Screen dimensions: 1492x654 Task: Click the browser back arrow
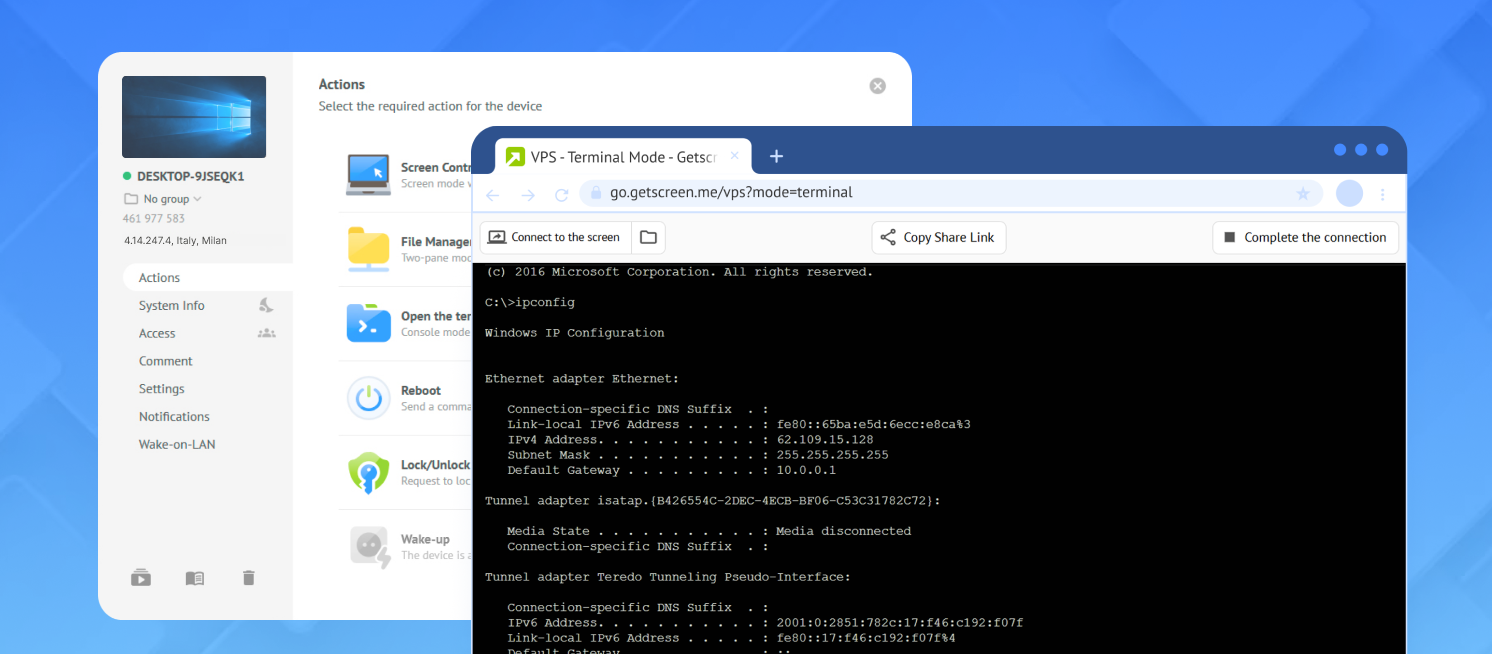point(493,194)
